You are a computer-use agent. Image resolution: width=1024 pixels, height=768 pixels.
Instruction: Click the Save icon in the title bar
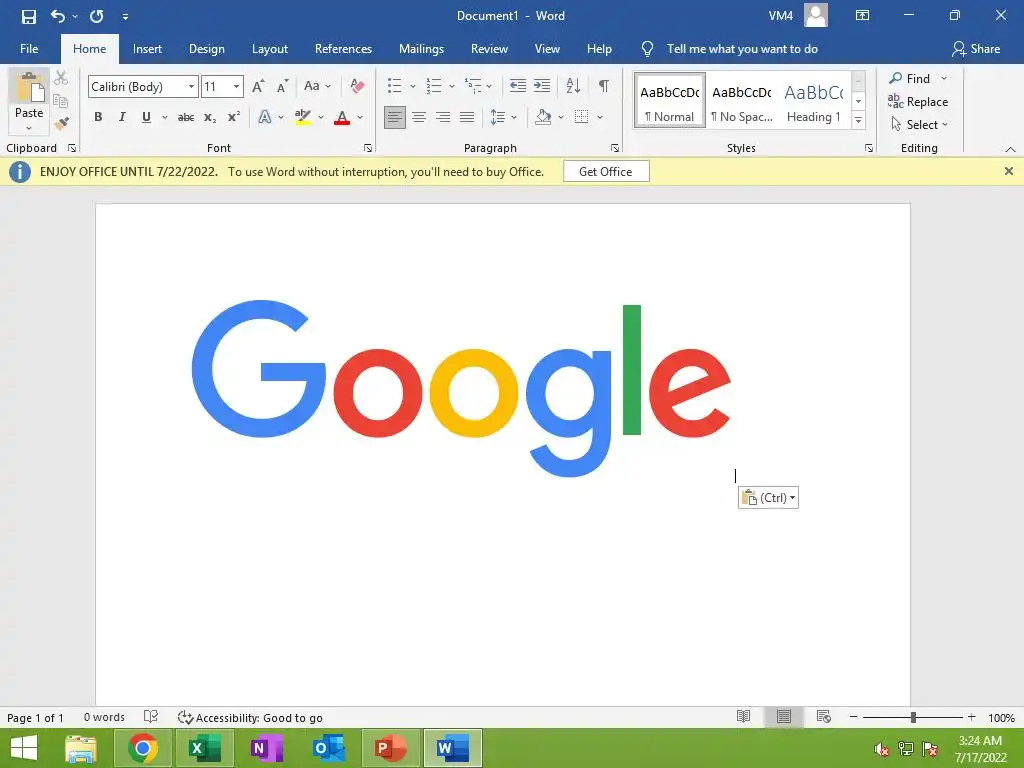pos(29,16)
